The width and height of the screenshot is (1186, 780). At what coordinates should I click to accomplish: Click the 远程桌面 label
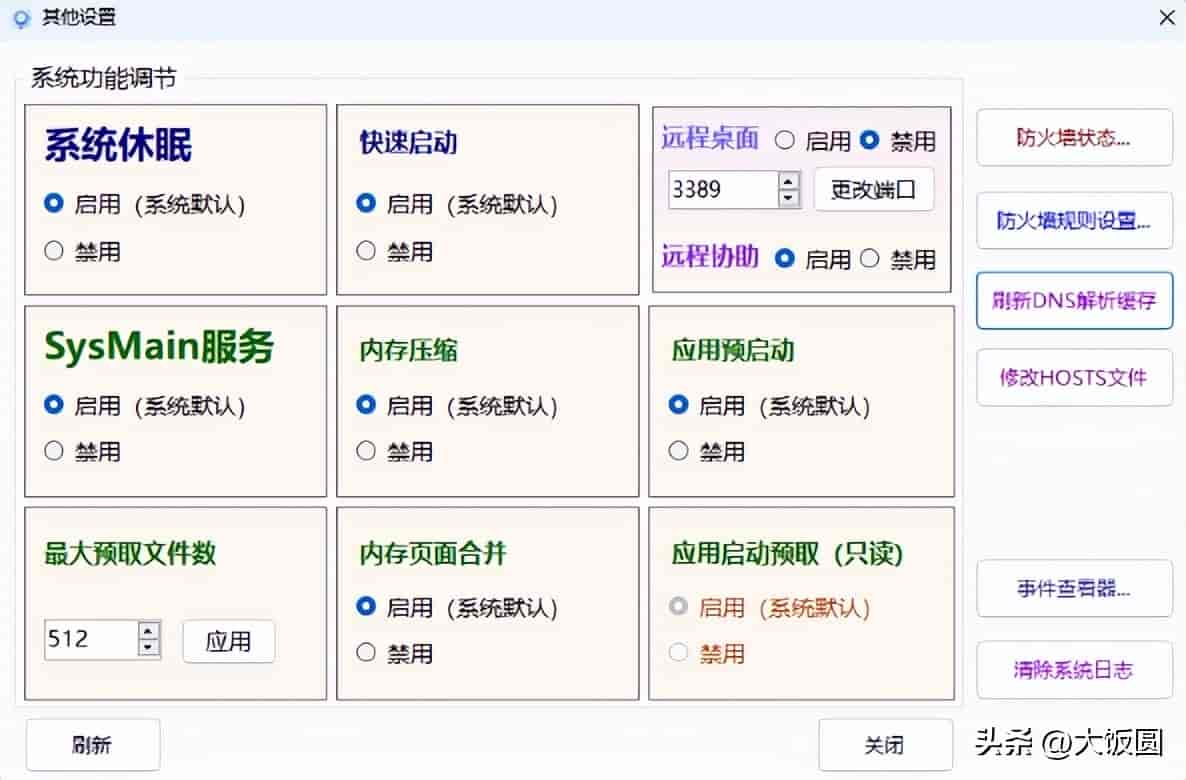[x=709, y=138]
